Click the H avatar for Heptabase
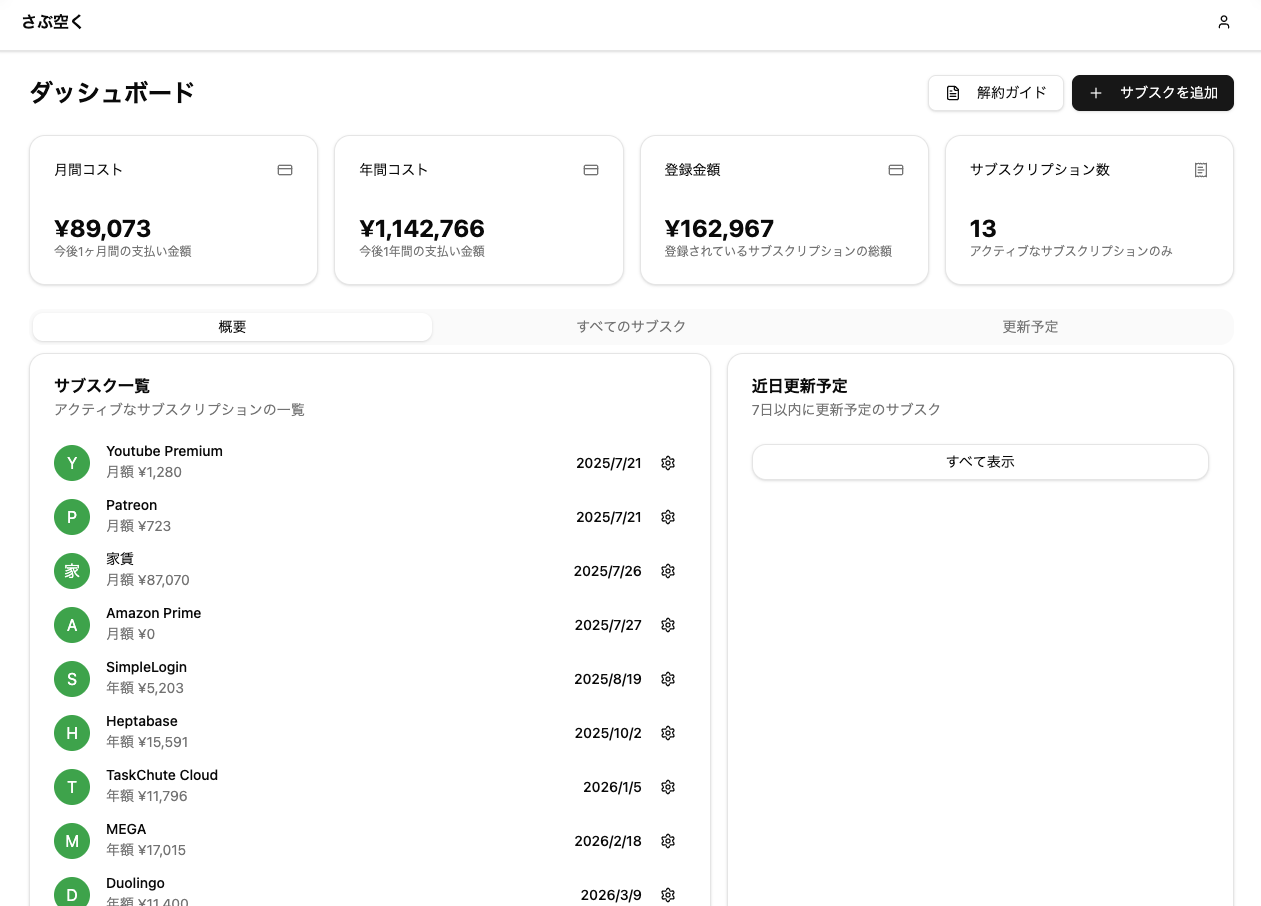1261x906 pixels. 72,733
